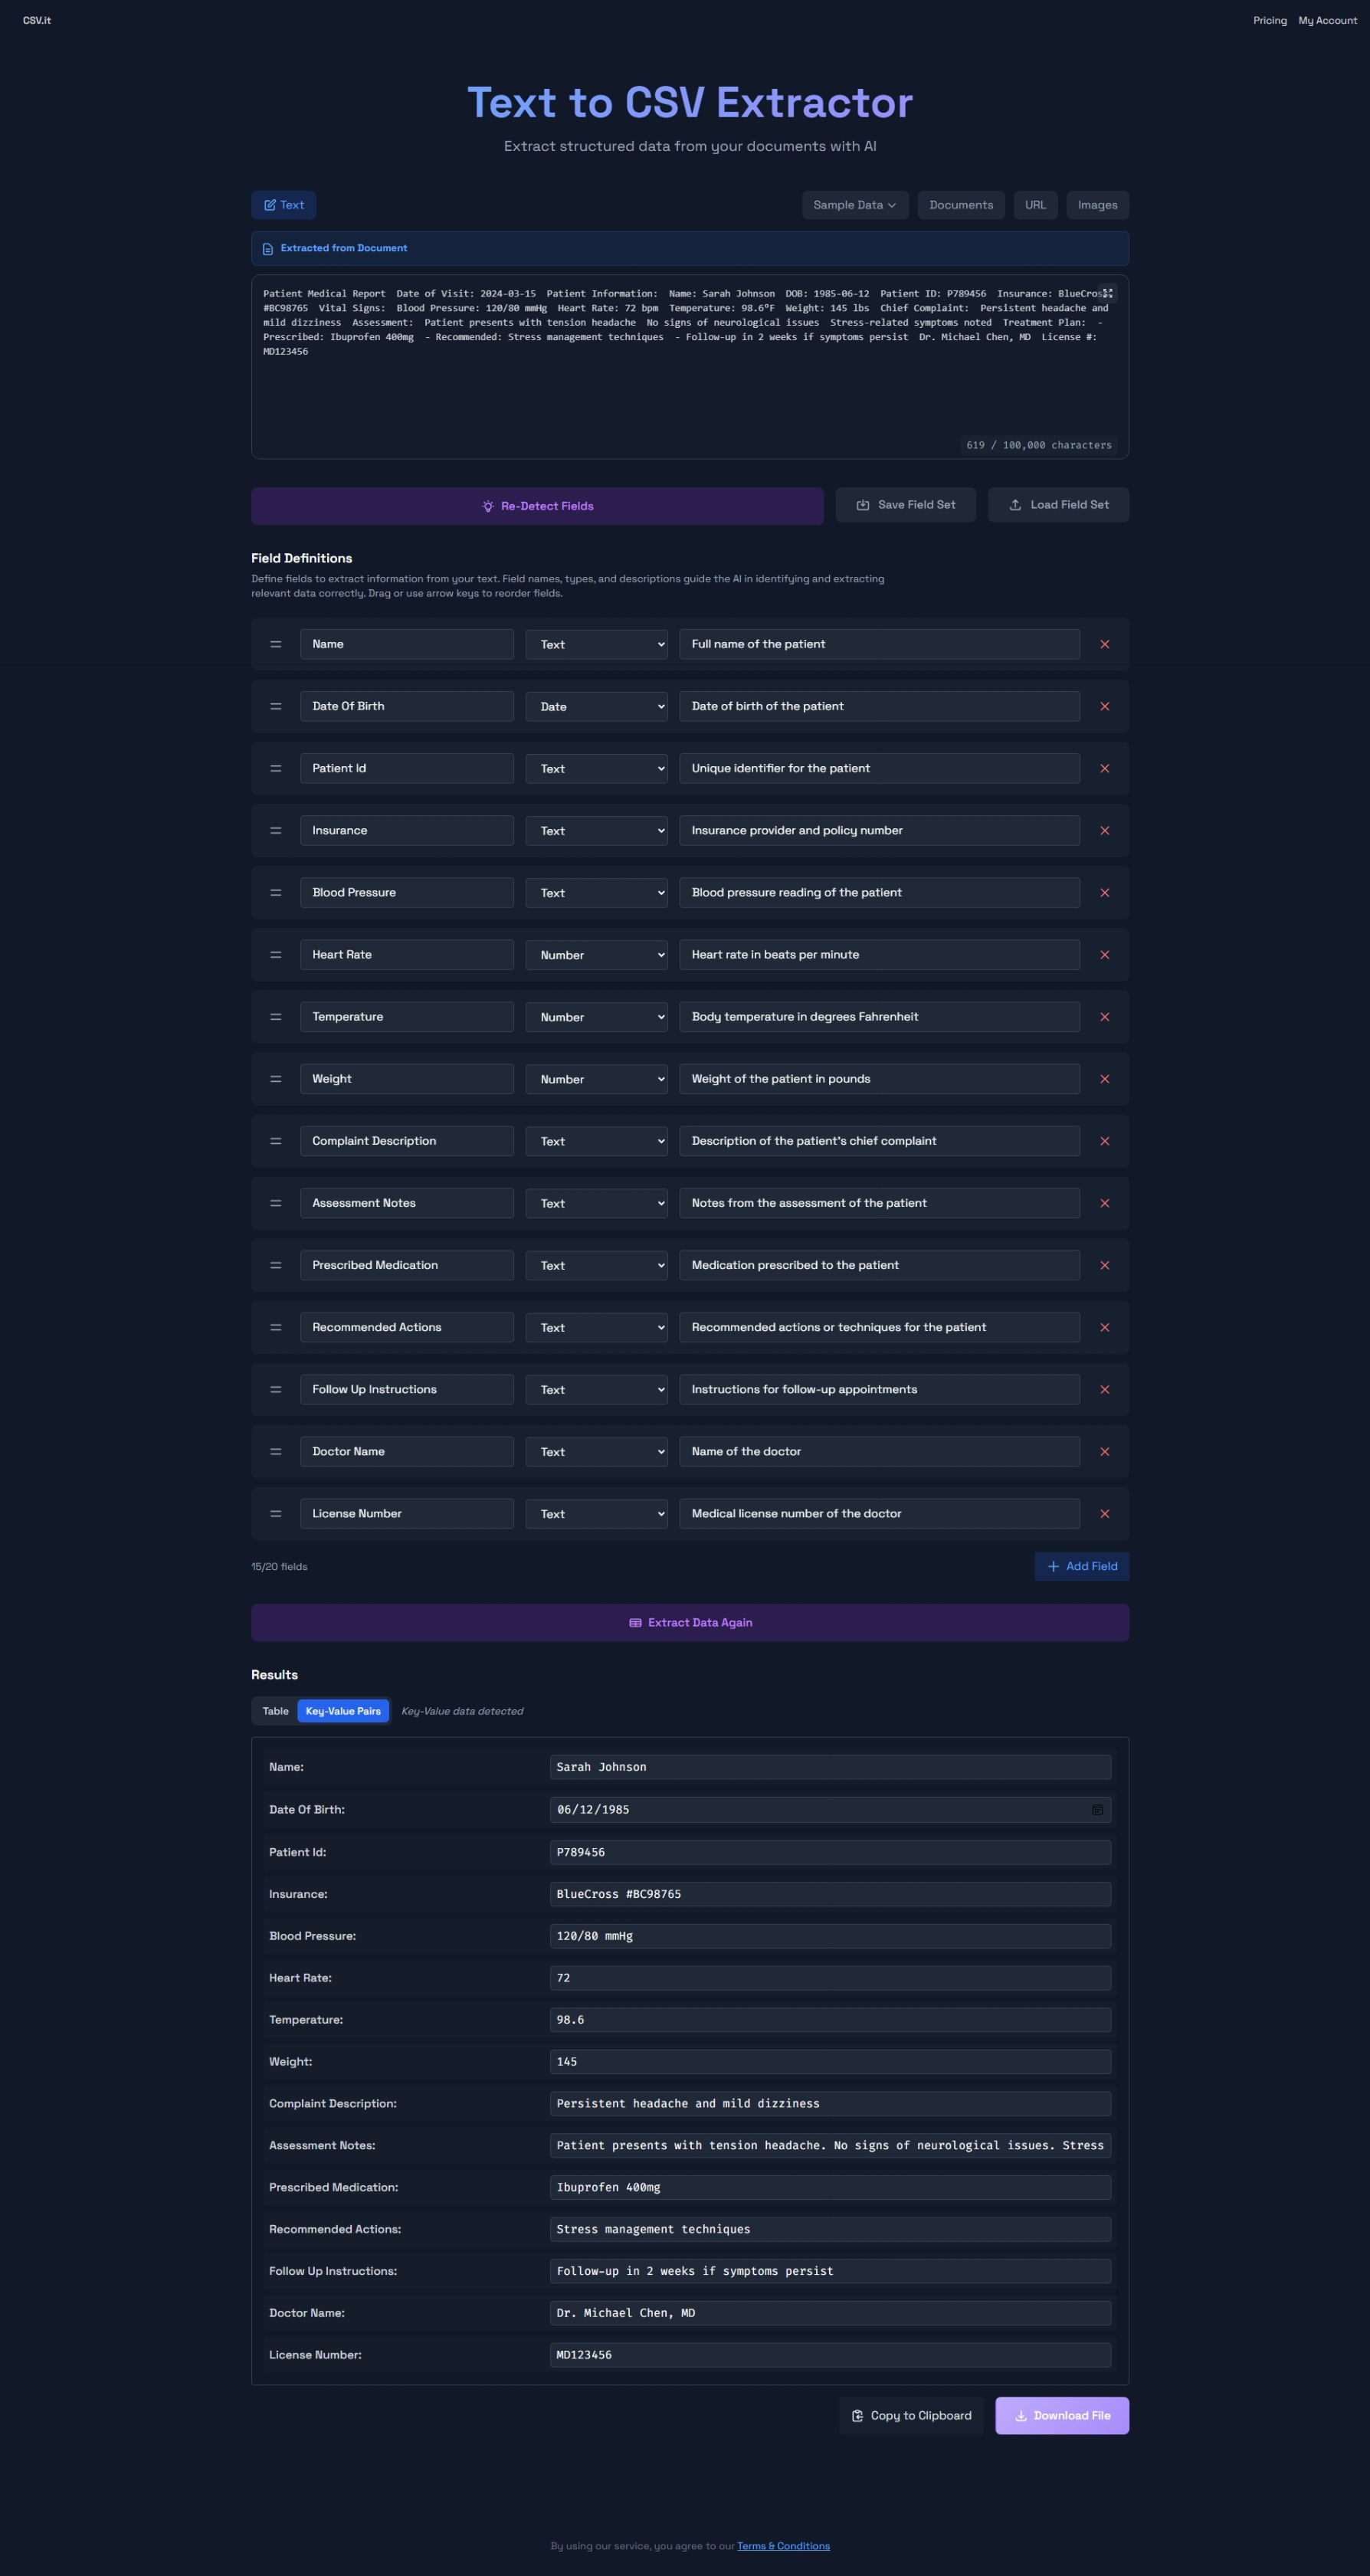Select the Documents input tab

tap(961, 205)
